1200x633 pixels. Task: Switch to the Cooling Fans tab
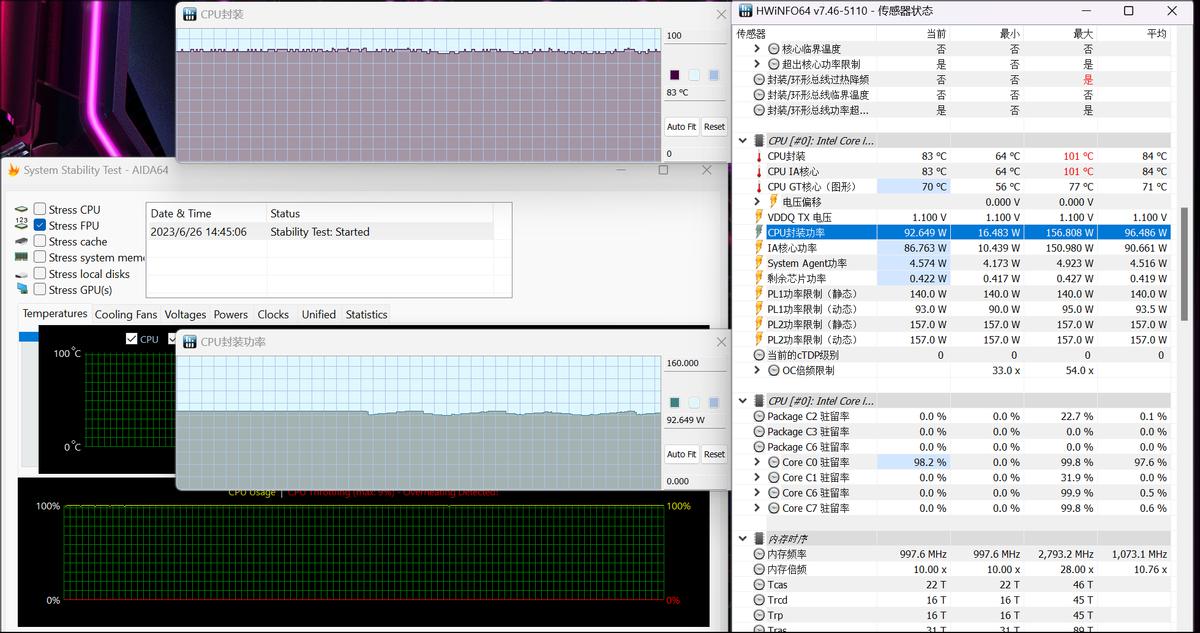tap(126, 314)
